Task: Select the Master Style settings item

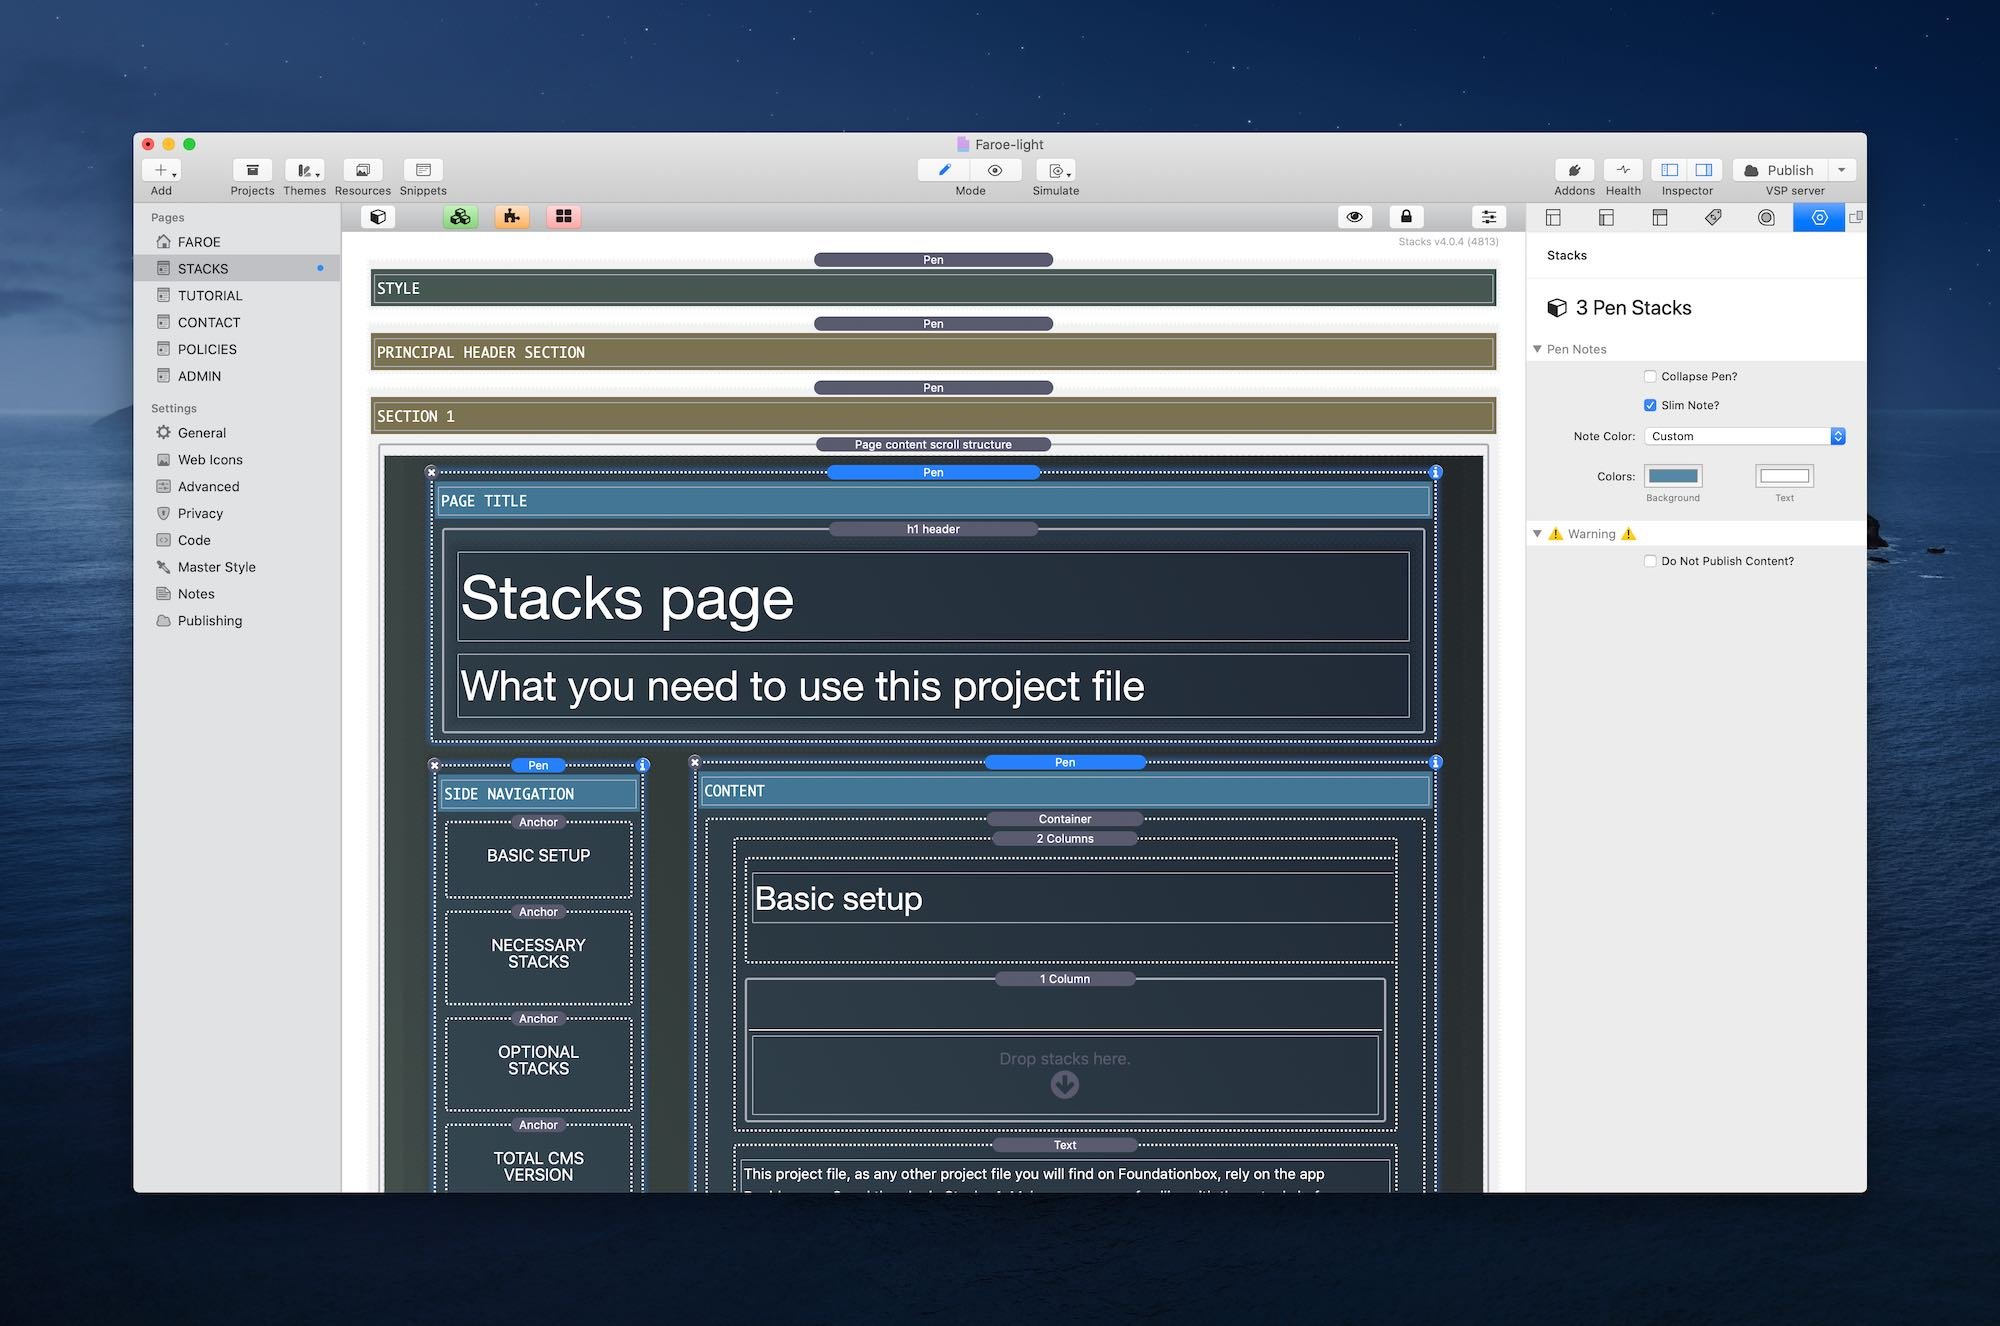Action: [x=216, y=567]
